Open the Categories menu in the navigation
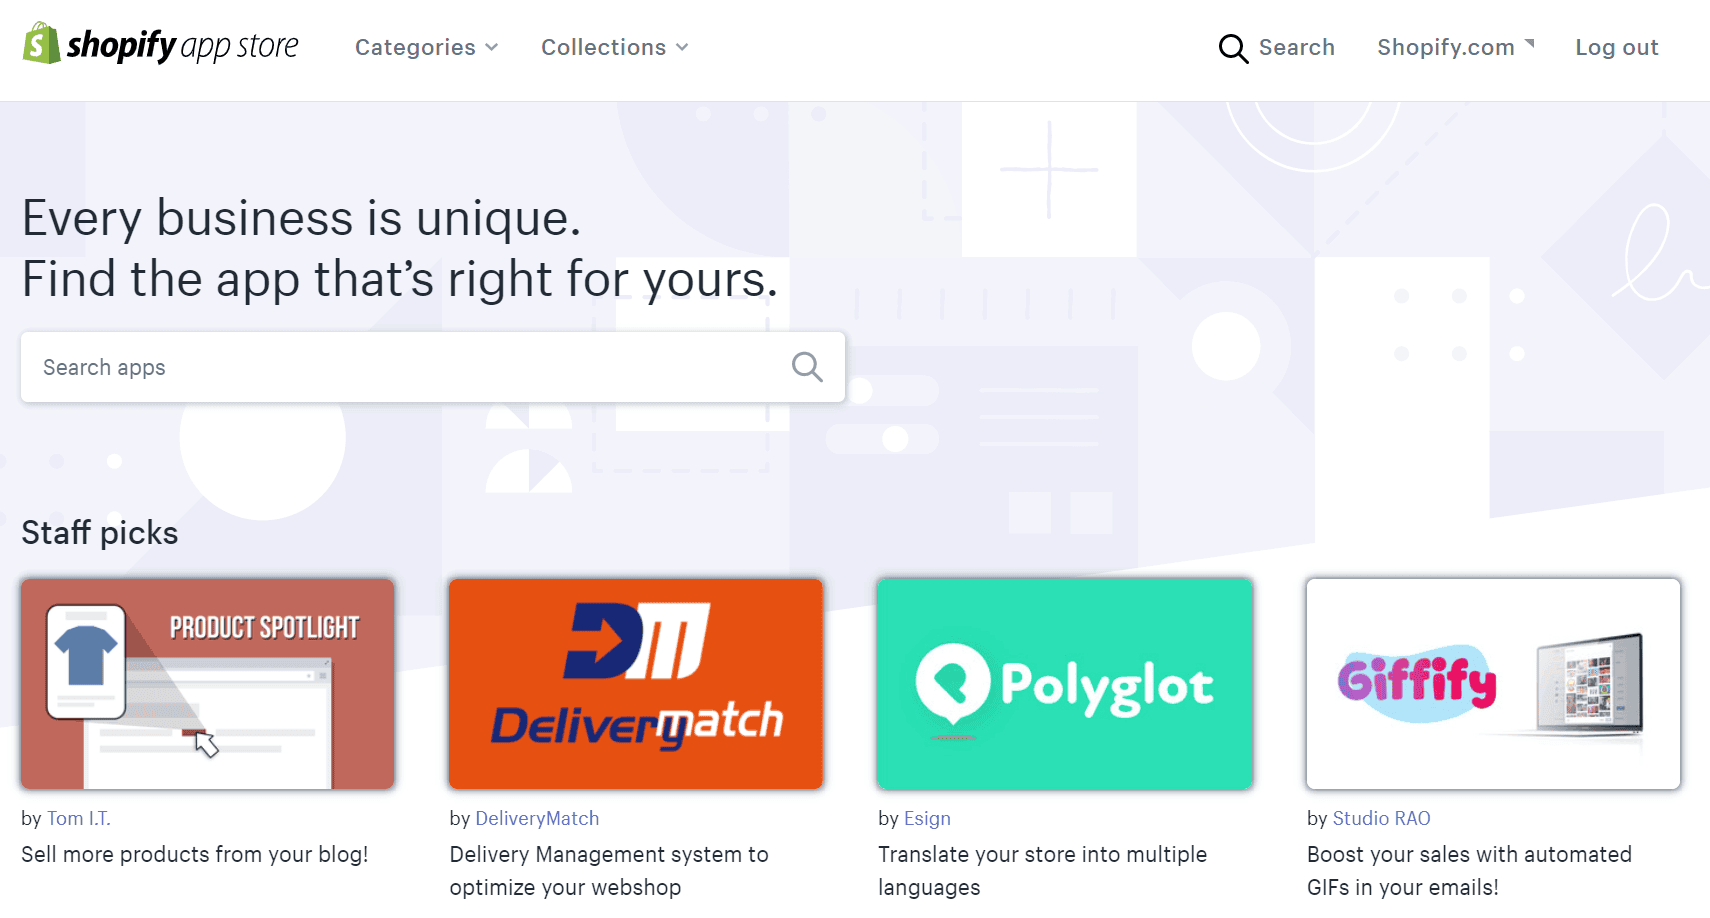1710x918 pixels. 426,47
